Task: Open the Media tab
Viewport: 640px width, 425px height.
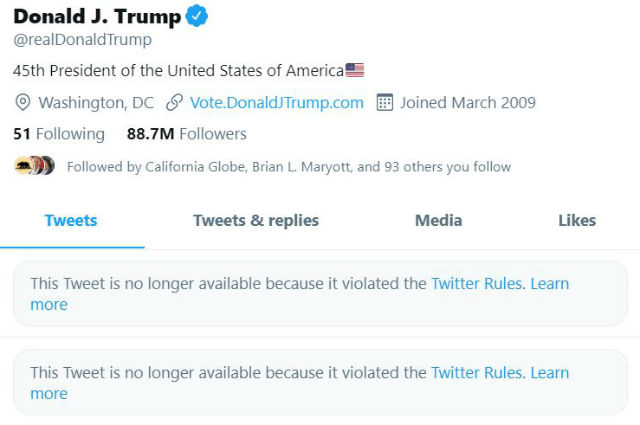Action: [x=438, y=221]
